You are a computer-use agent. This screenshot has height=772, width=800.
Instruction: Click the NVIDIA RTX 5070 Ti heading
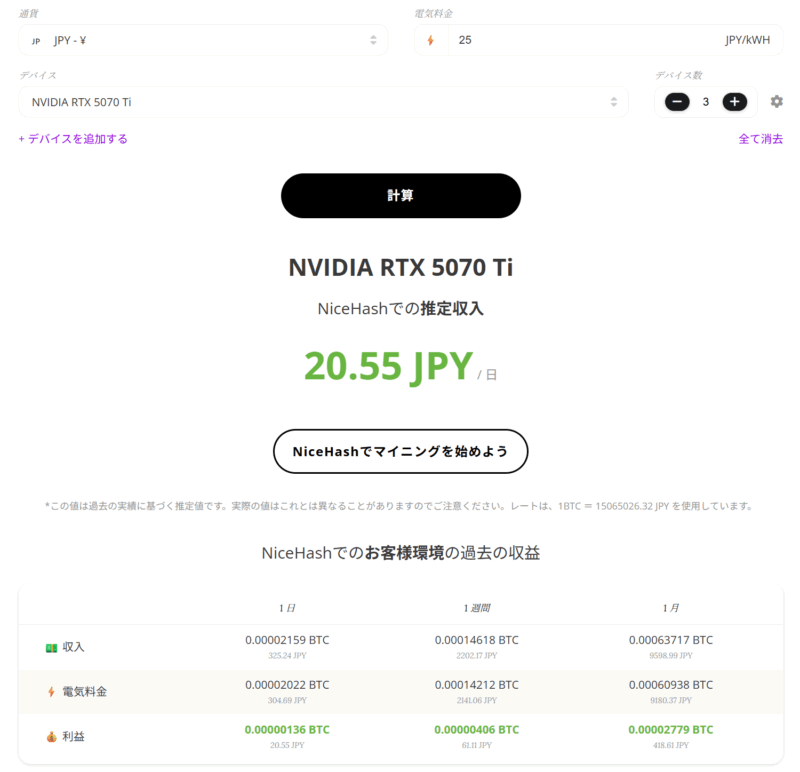coord(401,267)
